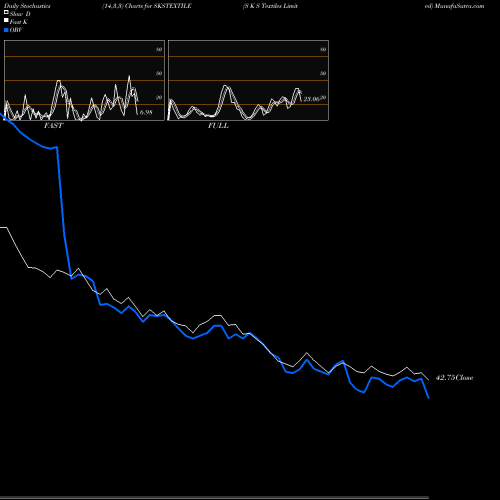Screen dimensions: 500x500
Task: Click the '42.75 Close' price label
Action: [454, 378]
